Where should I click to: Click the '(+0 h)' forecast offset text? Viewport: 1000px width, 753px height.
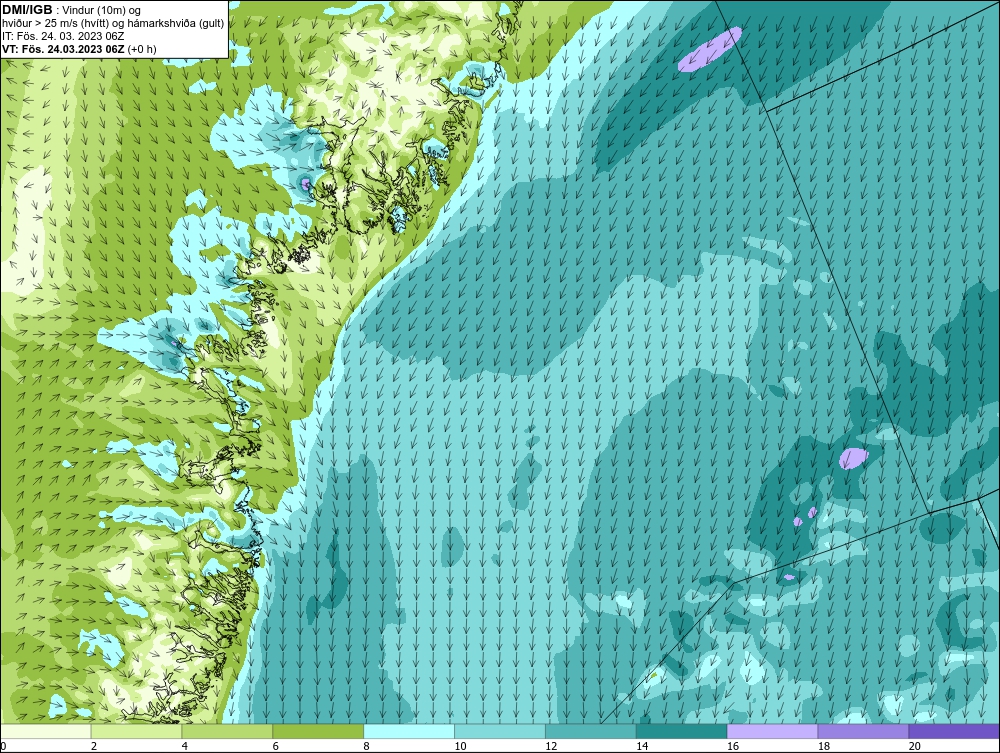[x=142, y=49]
